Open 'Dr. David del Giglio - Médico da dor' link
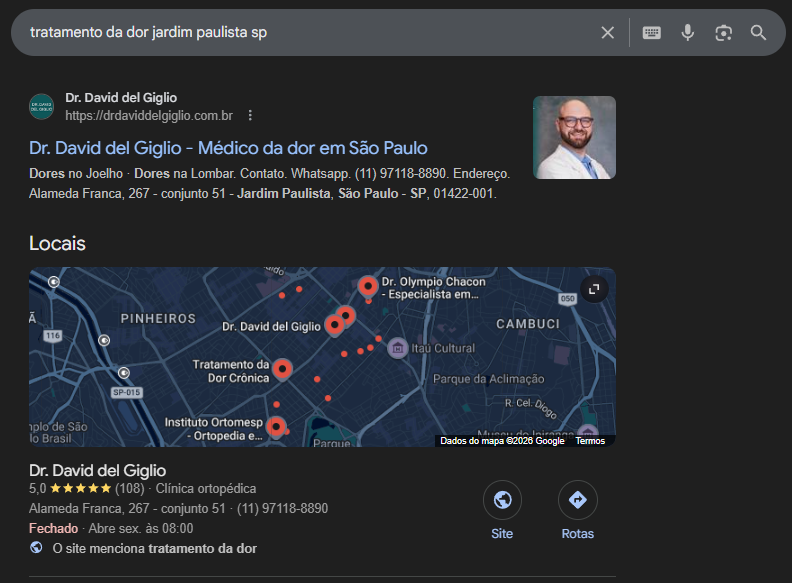The height and width of the screenshot is (583, 792). (x=228, y=148)
